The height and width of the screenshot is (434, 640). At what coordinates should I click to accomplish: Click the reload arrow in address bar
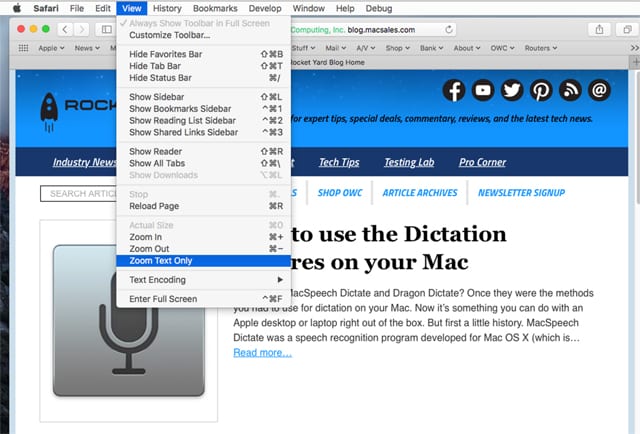click(449, 30)
